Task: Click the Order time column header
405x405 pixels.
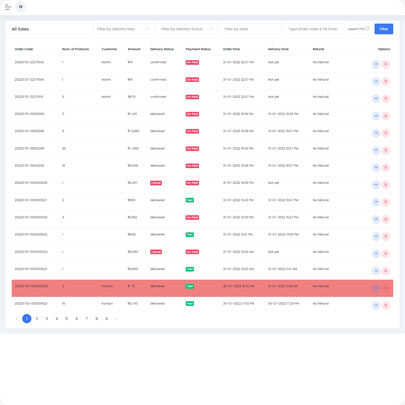Action: 231,49
